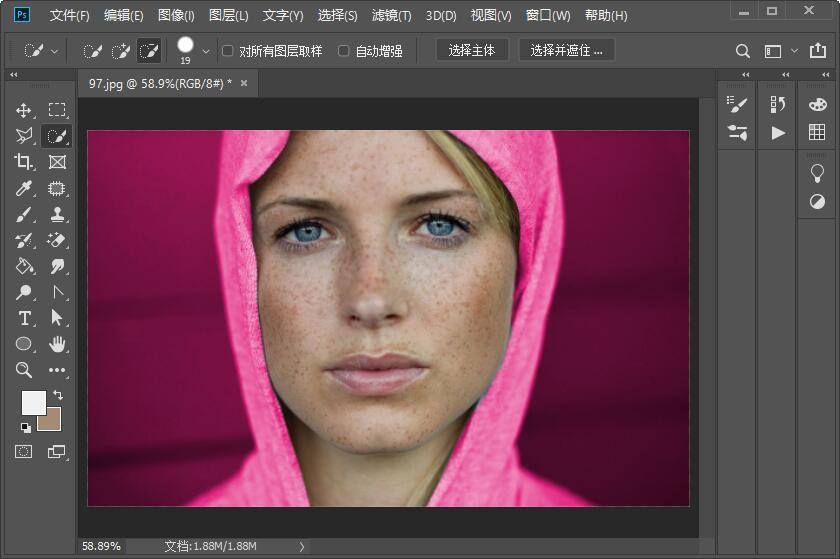Select the Frame tool

57,162
